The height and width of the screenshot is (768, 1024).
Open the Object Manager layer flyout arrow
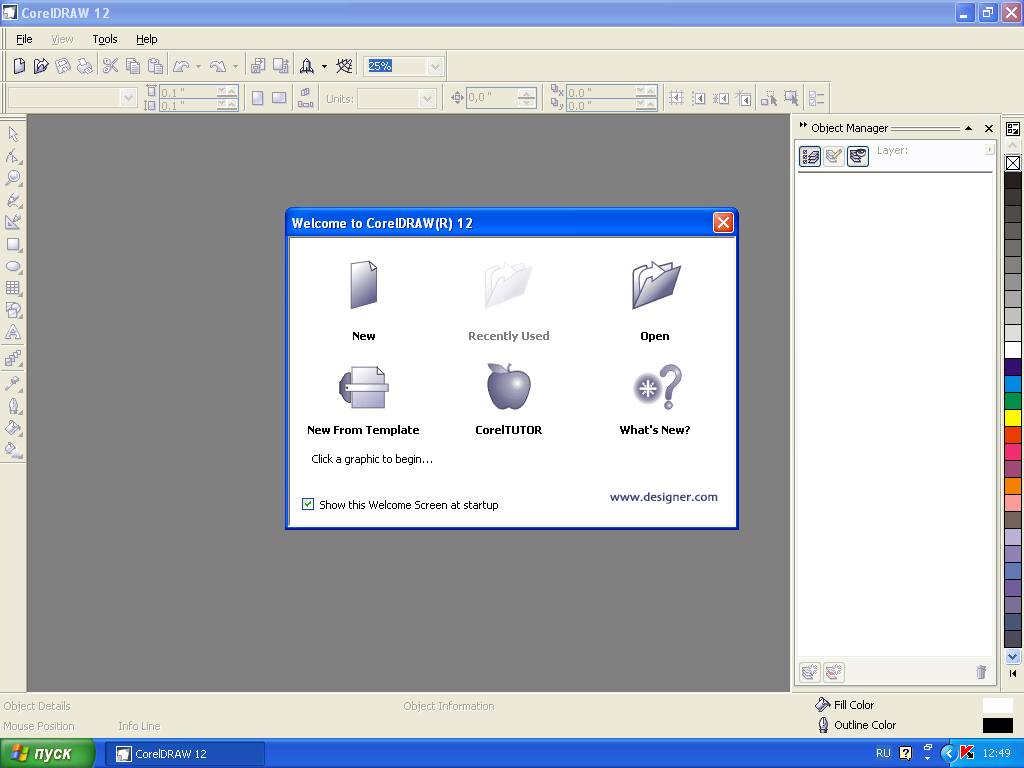[989, 150]
